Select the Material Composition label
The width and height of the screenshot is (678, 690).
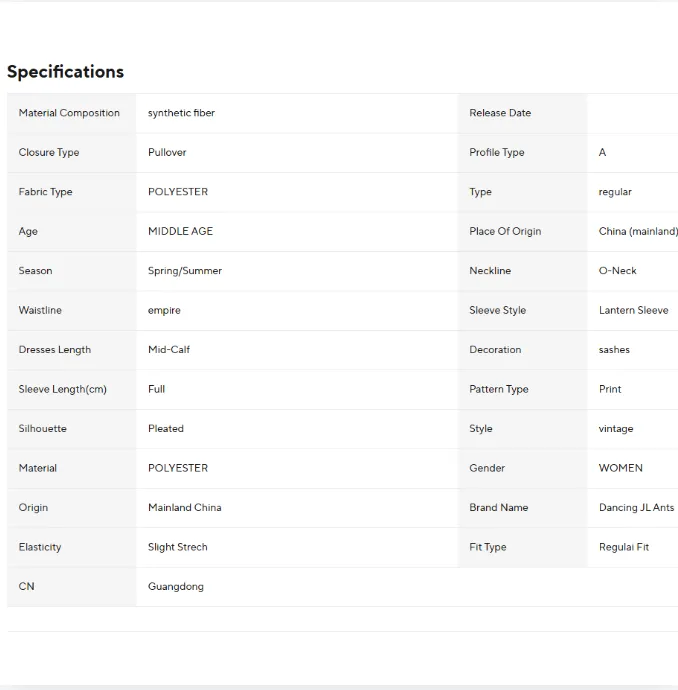(69, 113)
